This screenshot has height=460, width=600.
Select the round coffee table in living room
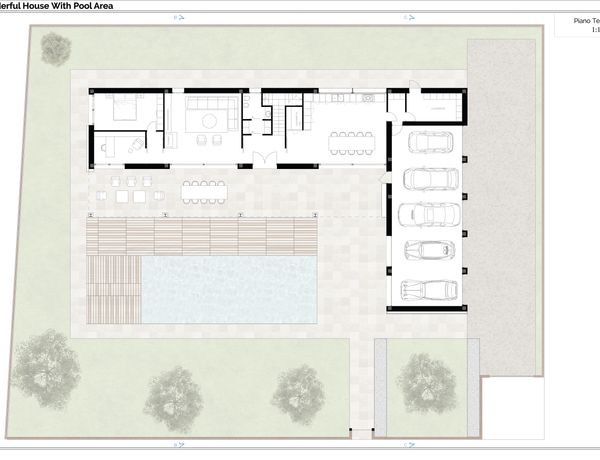pyautogui.click(x=212, y=121)
